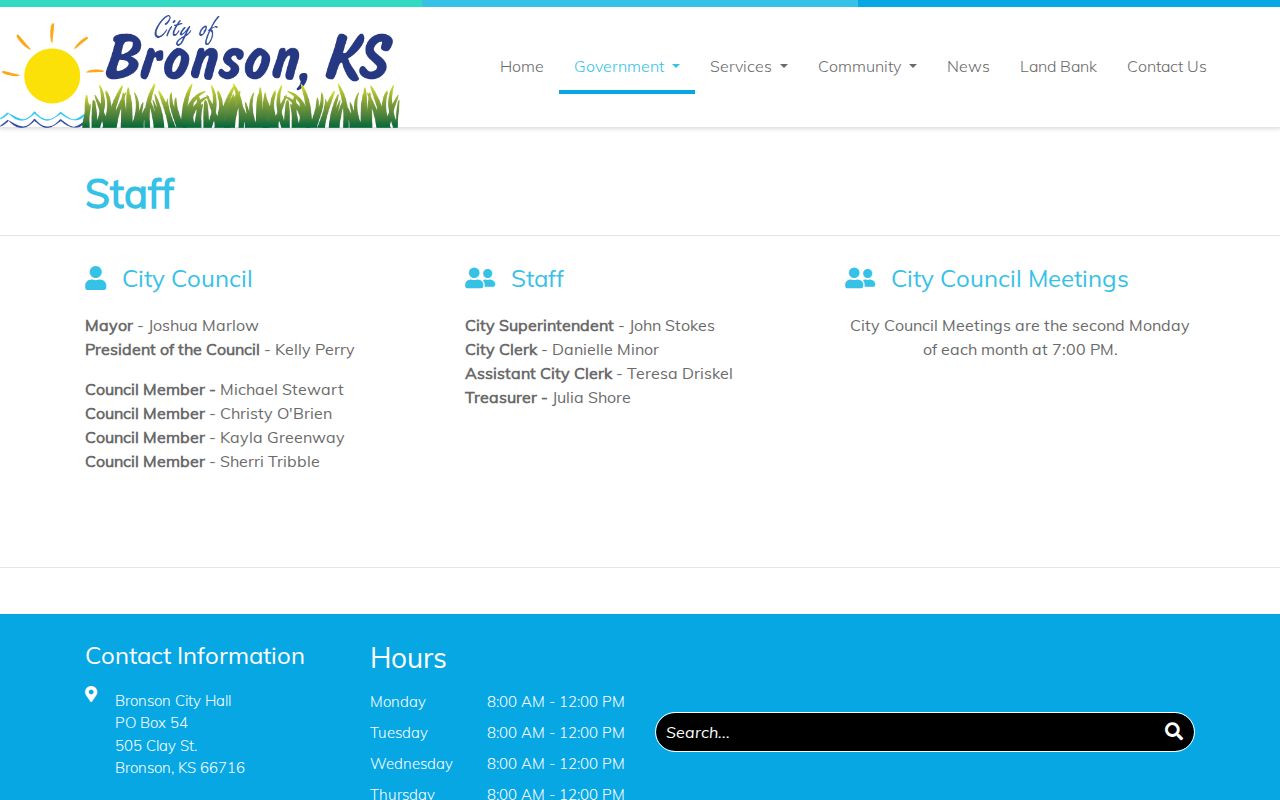Click Bronson, KS 66716 in the footer
Screen dimensions: 1280x800
click(x=180, y=767)
